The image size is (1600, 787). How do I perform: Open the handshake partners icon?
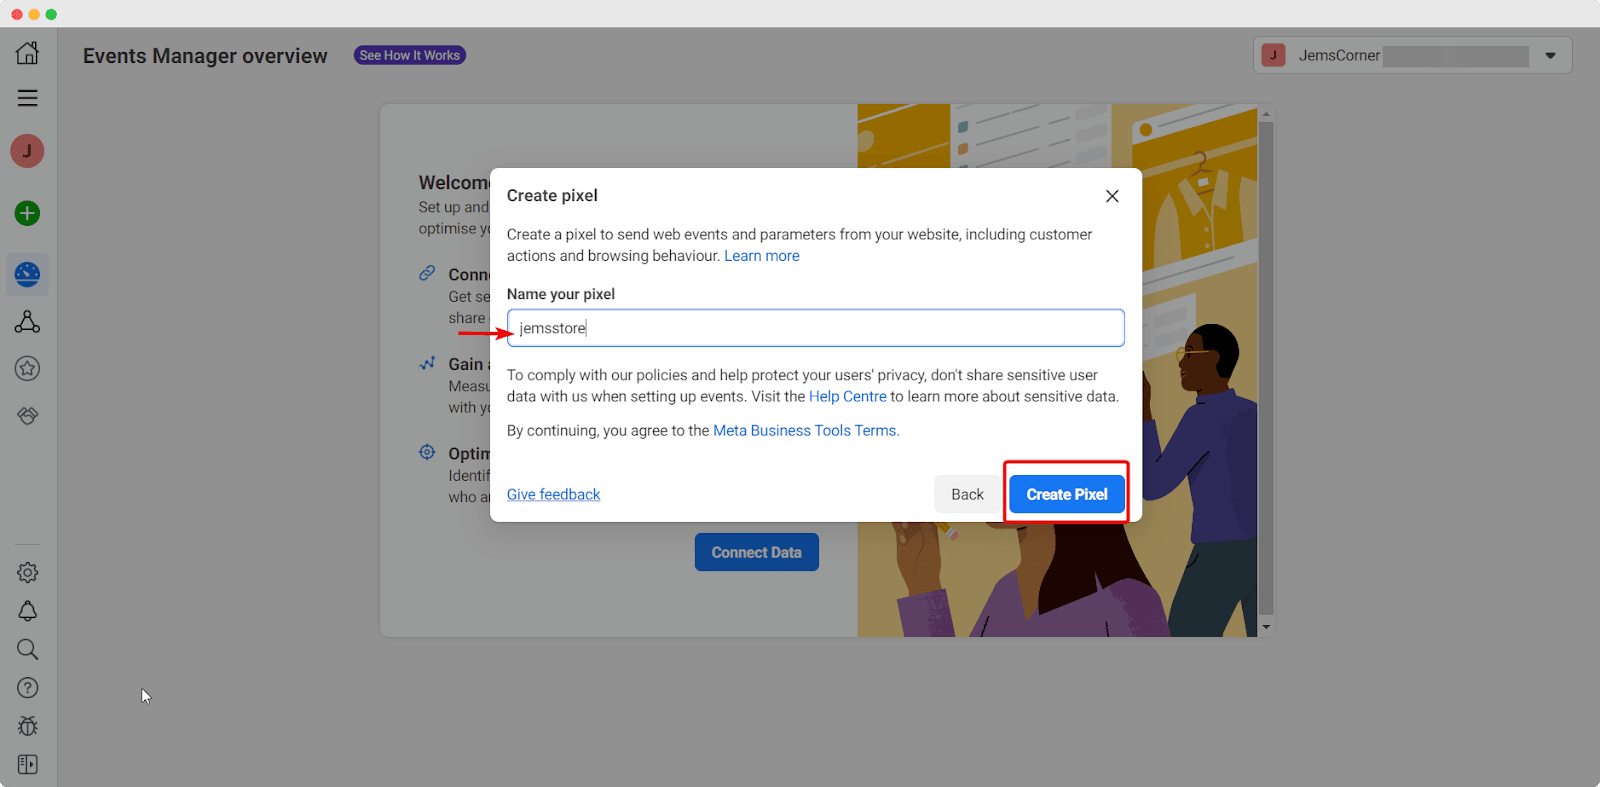click(x=27, y=415)
